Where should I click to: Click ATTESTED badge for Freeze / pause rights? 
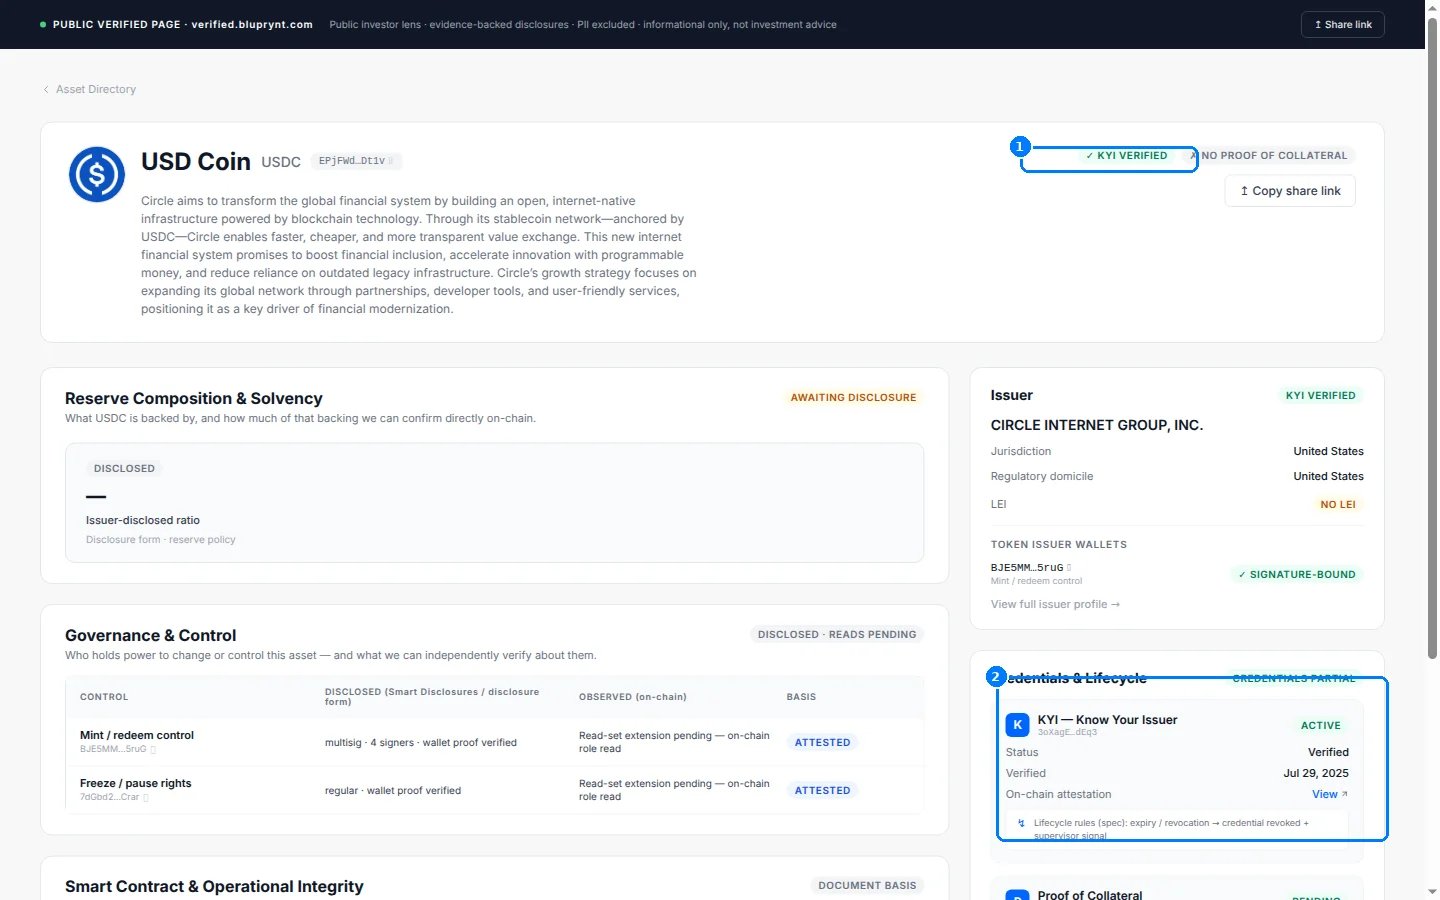822,790
